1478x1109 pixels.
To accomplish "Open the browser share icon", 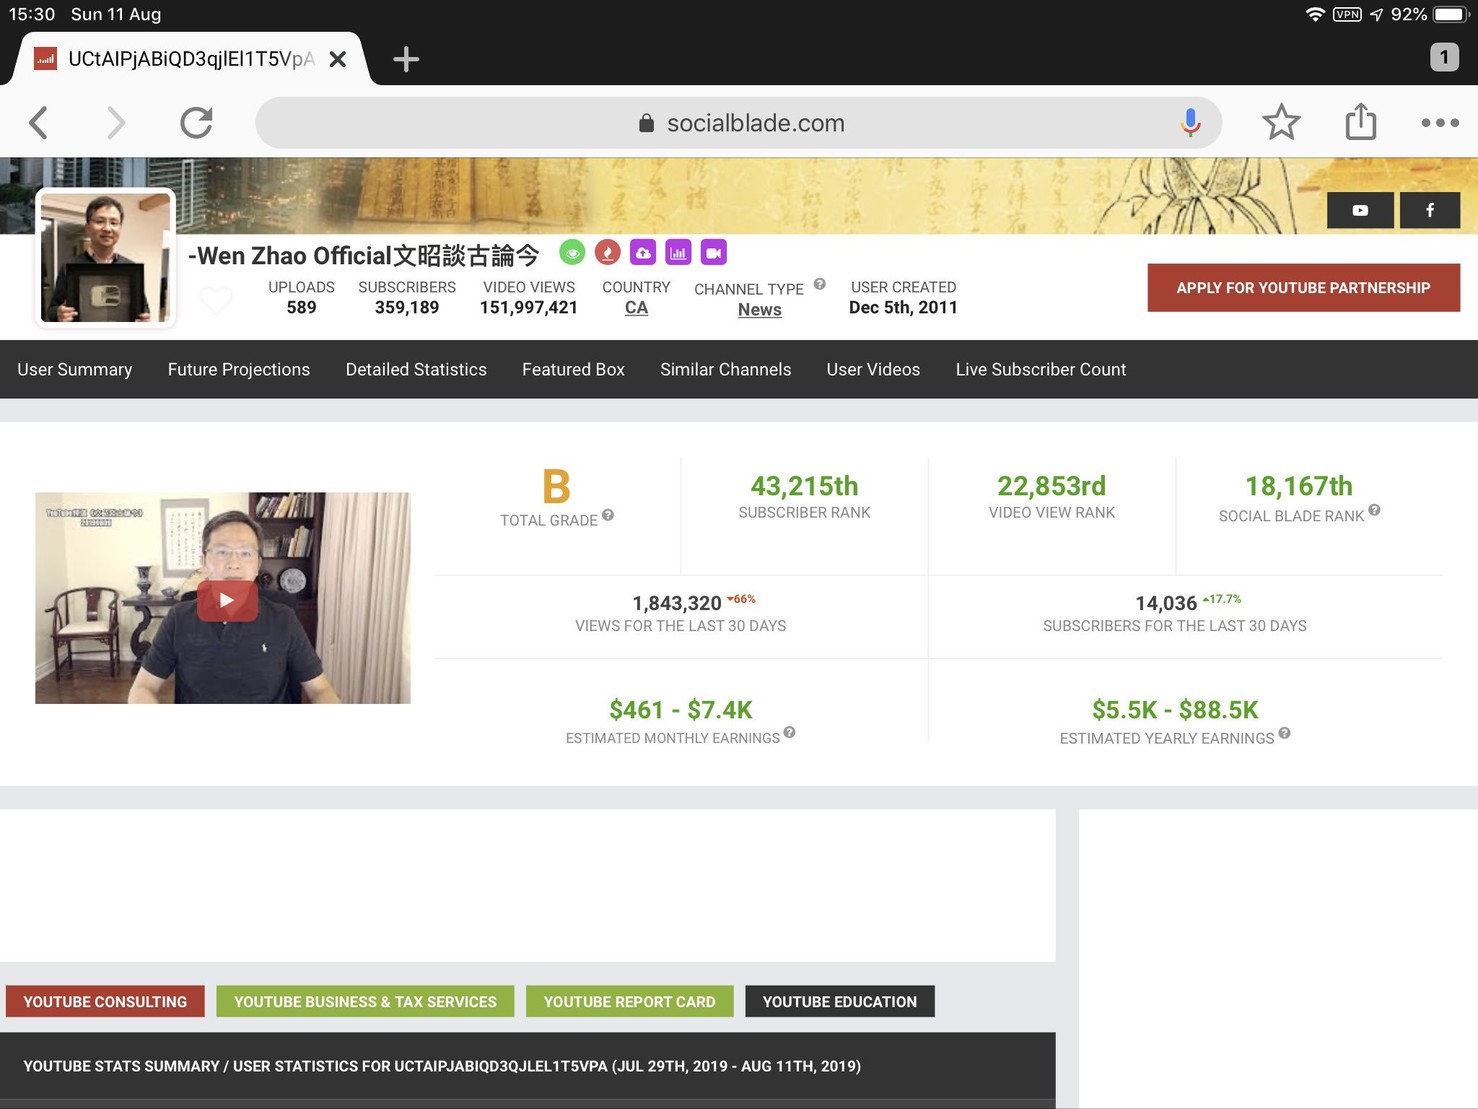I will [x=1360, y=122].
